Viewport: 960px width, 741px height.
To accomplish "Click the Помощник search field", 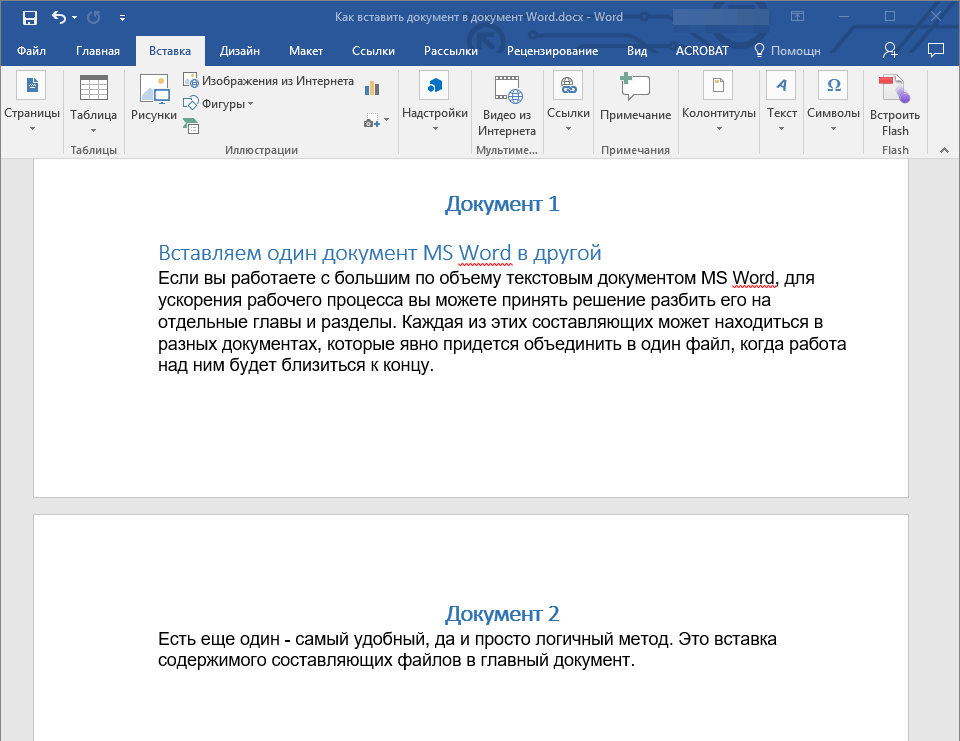I will [787, 51].
